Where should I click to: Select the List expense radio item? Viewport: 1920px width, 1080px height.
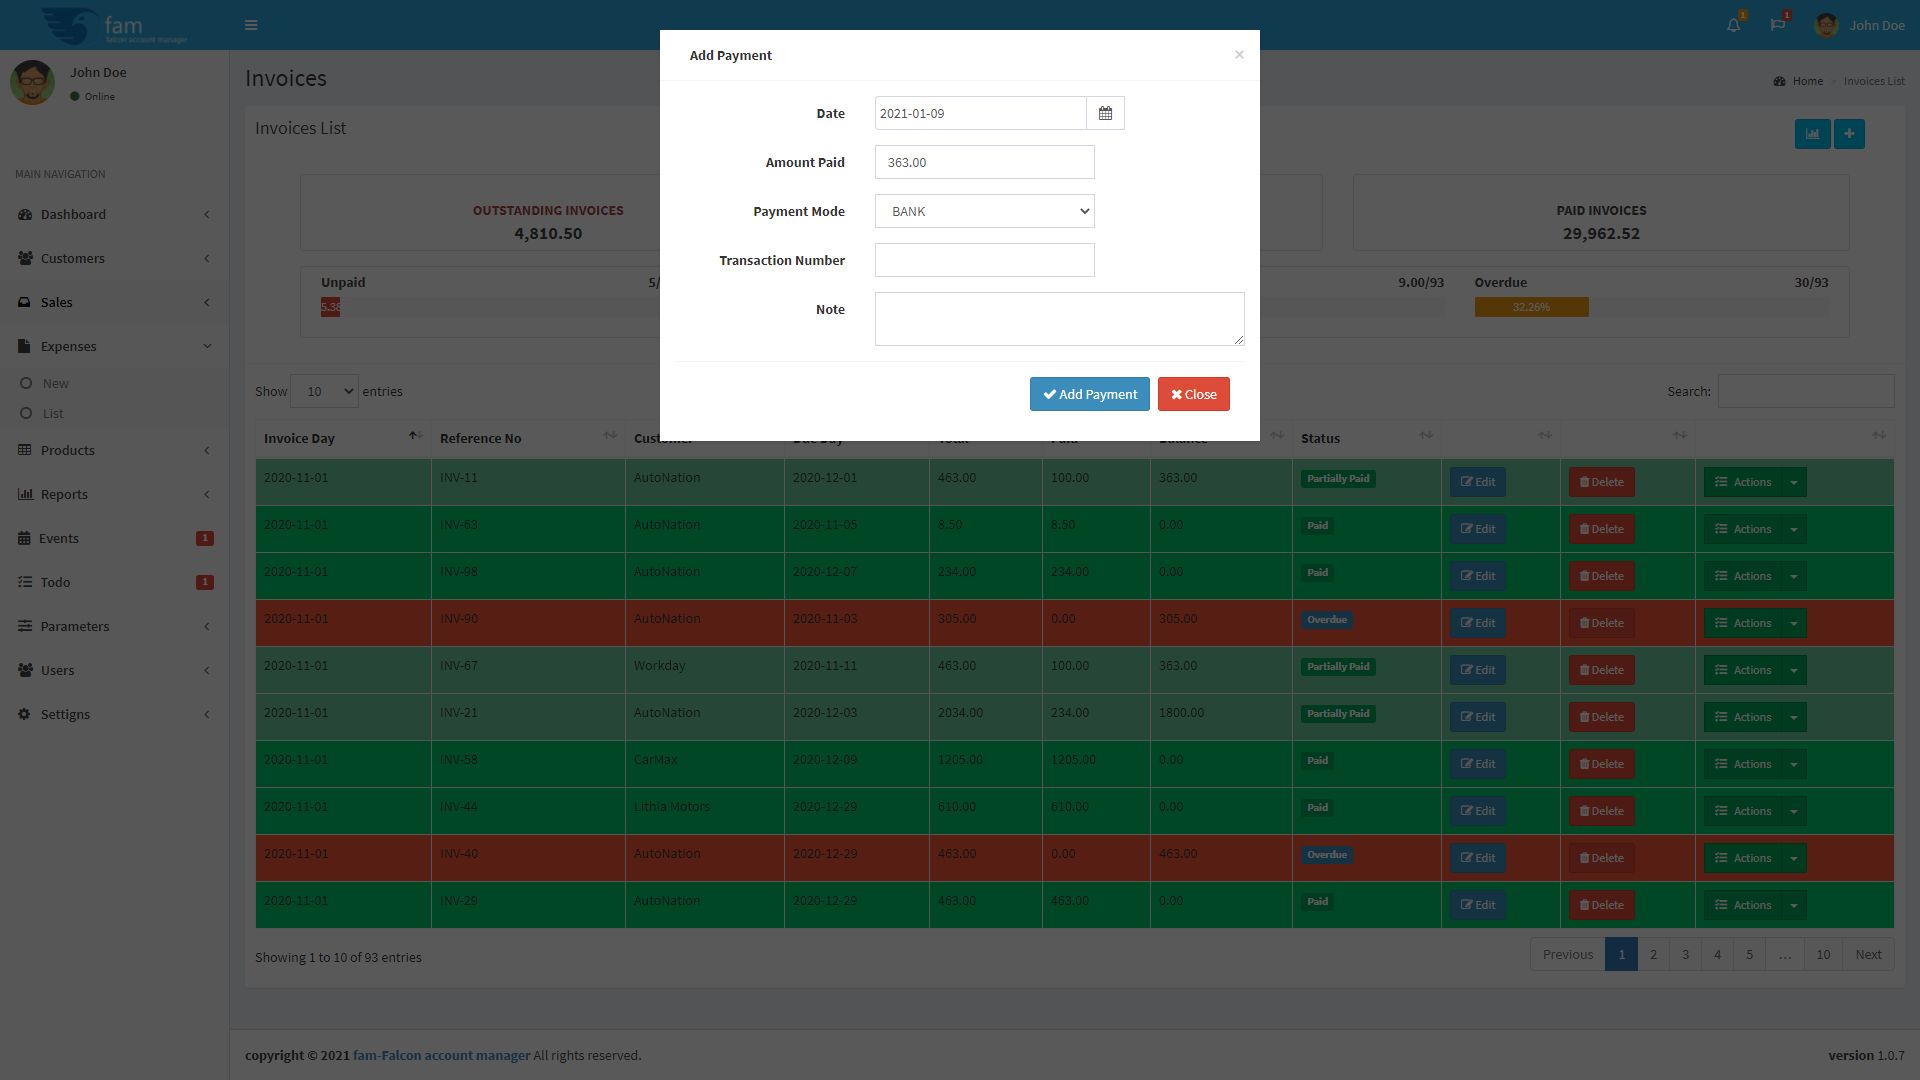coord(52,414)
